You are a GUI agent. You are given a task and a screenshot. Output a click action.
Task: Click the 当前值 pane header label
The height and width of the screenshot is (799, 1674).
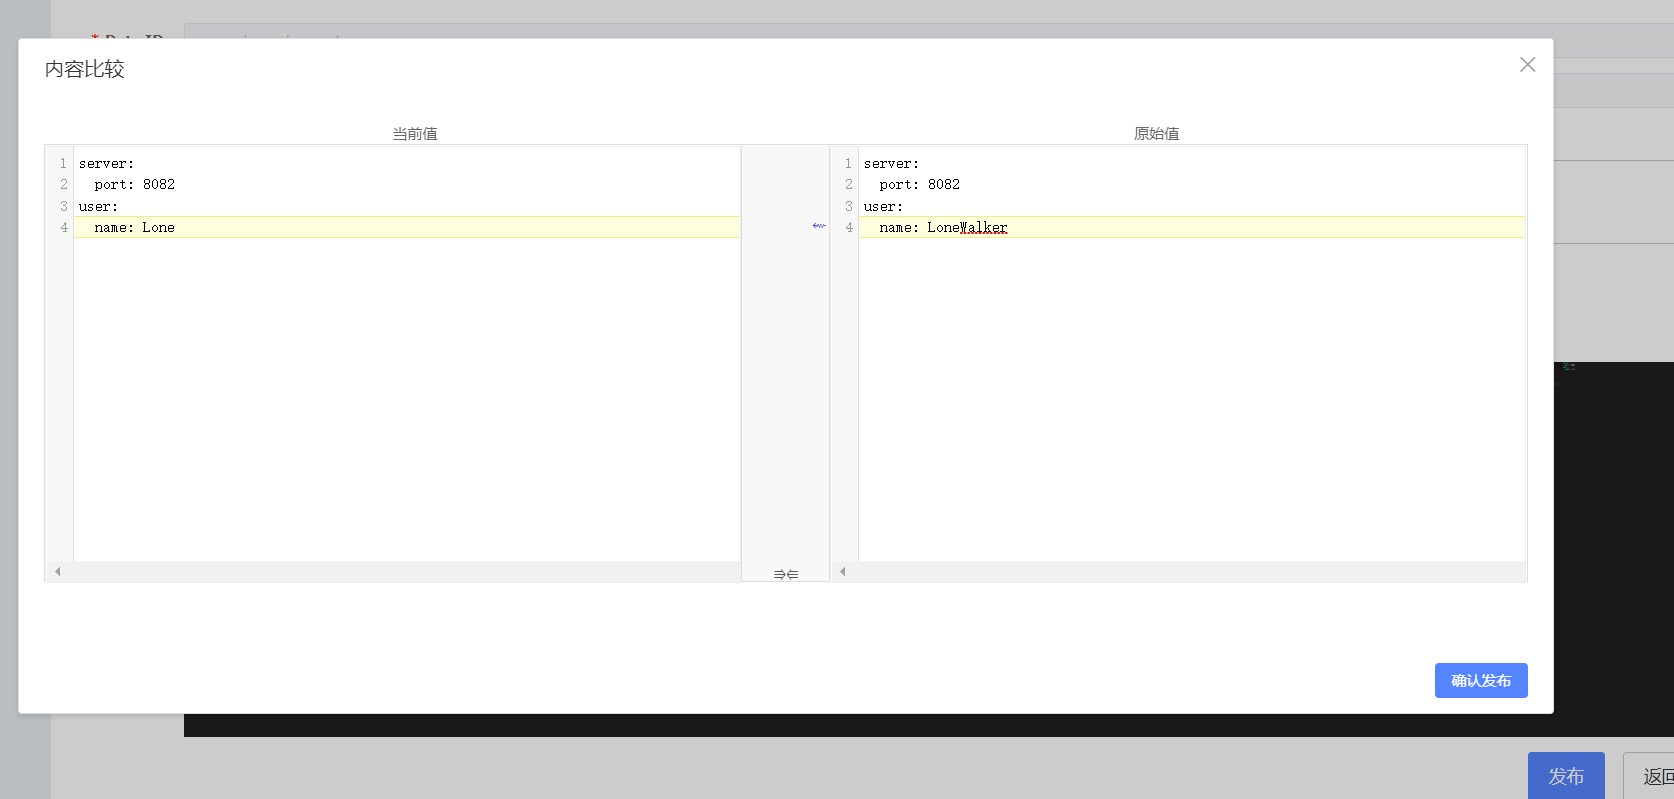coord(415,133)
